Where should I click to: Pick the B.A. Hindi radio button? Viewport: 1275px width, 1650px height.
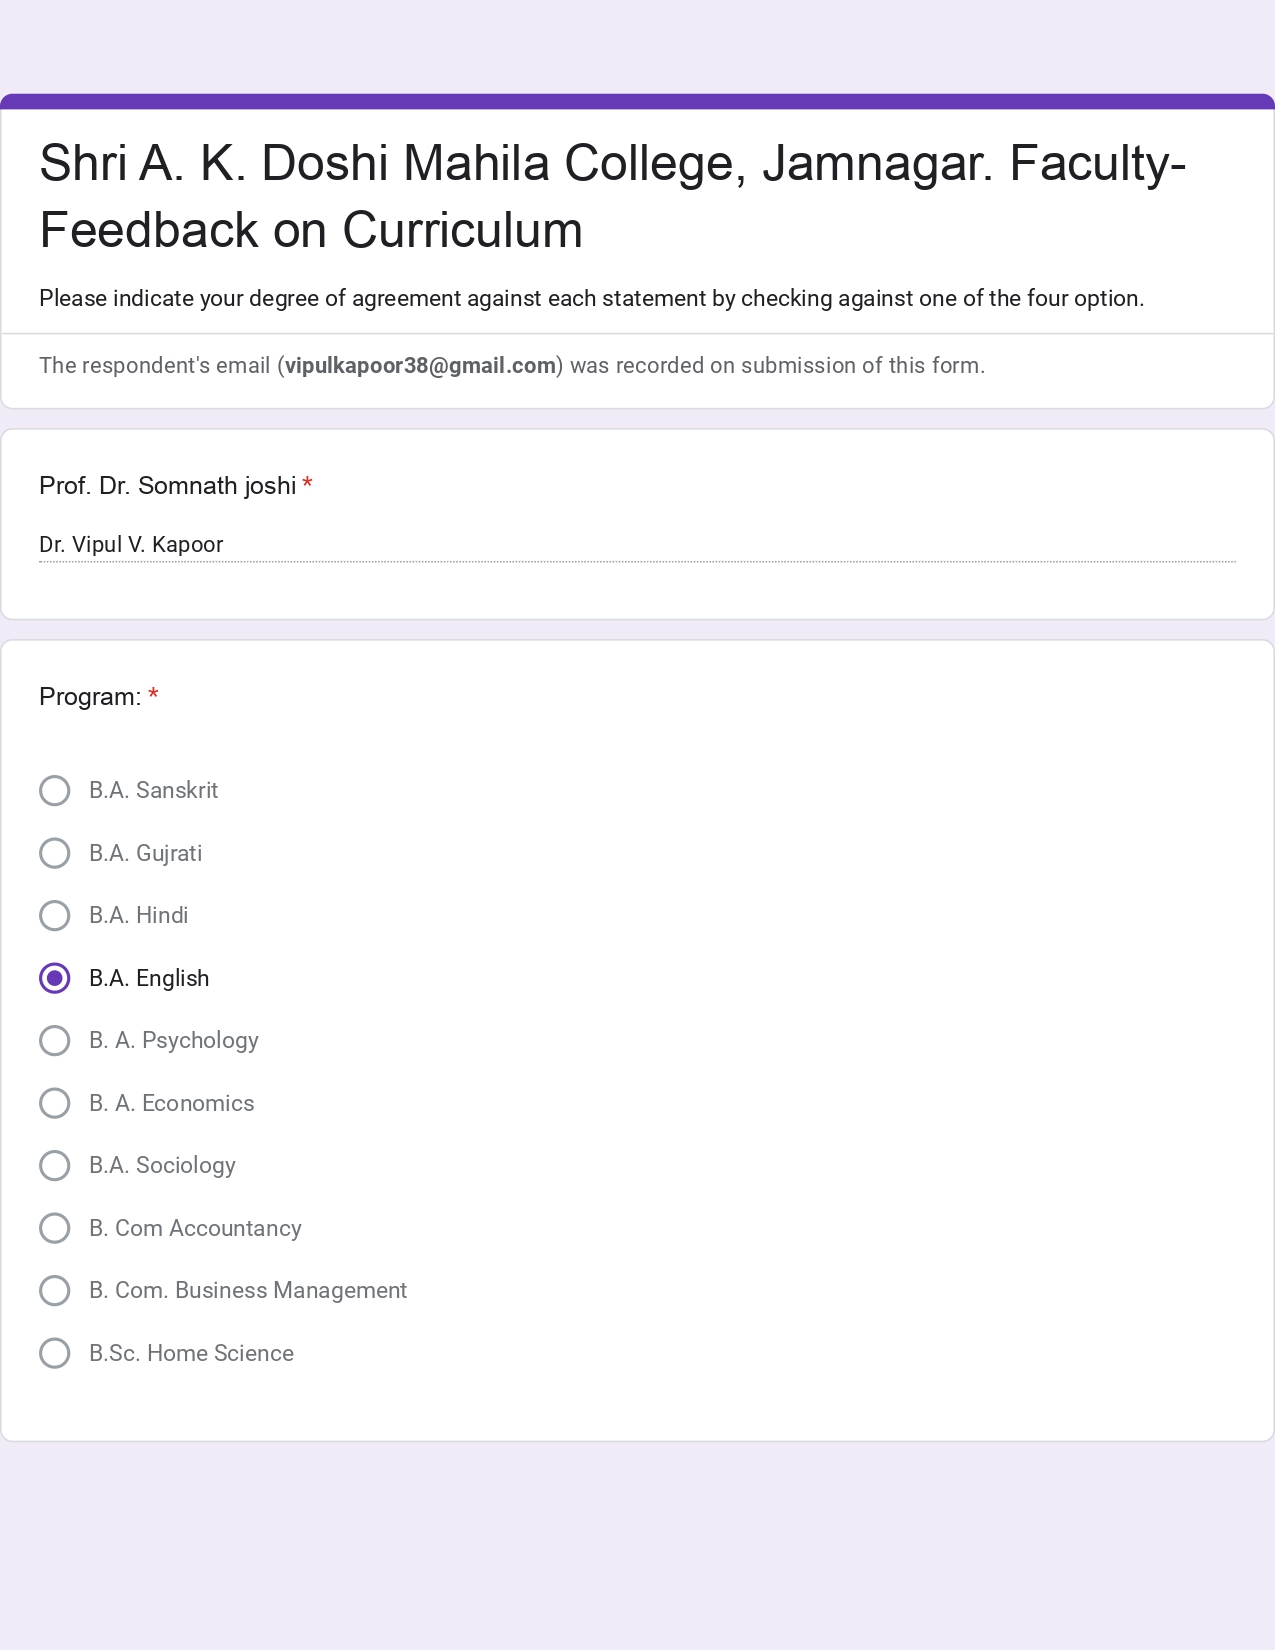click(x=55, y=916)
